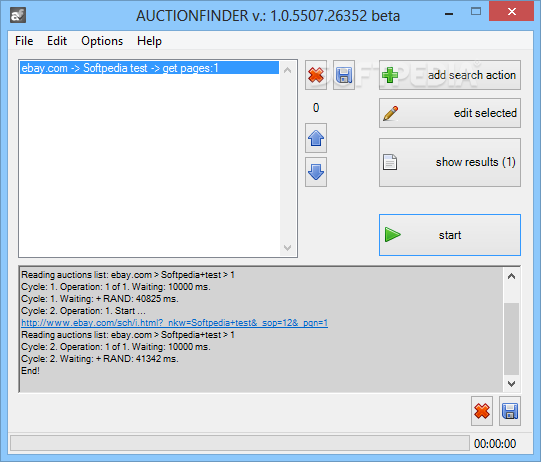Click the log panel scroll up arrow
The height and width of the screenshot is (462, 541).
point(511,276)
